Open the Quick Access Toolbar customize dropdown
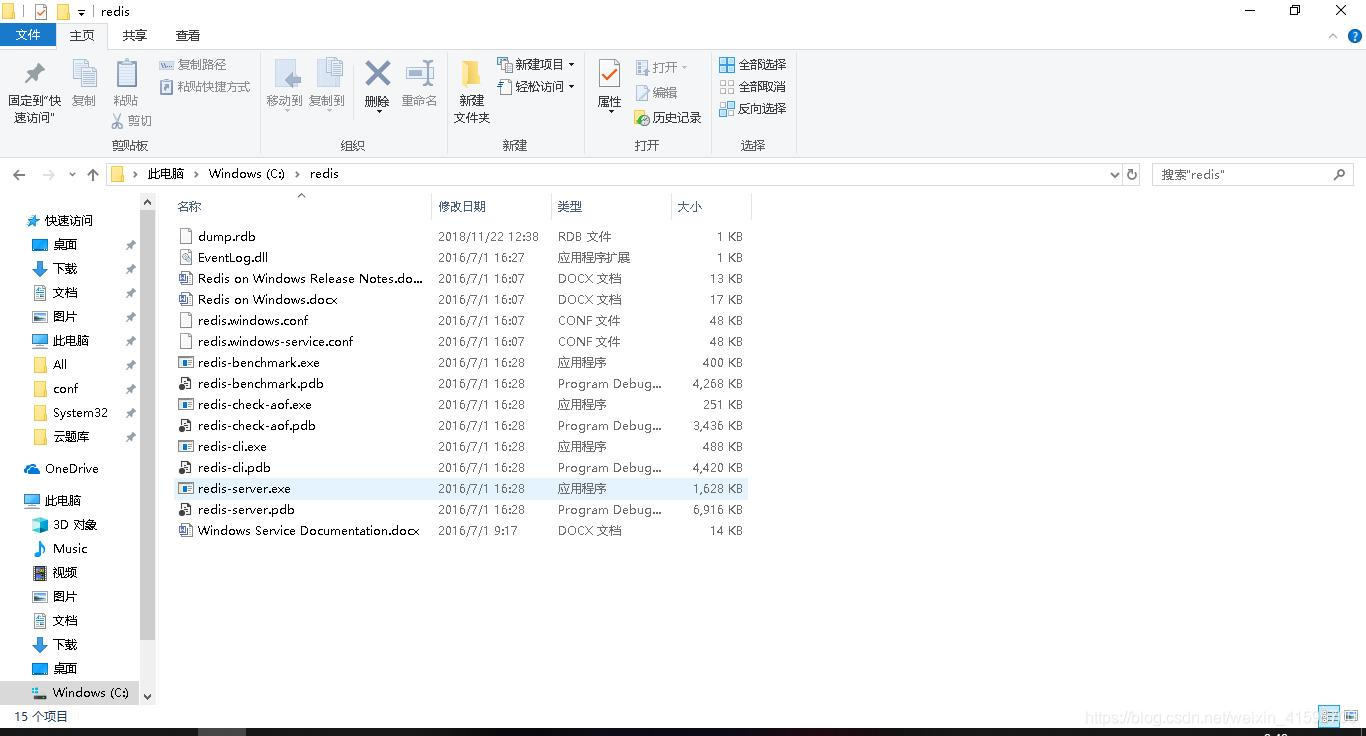1366x736 pixels. tap(81, 12)
